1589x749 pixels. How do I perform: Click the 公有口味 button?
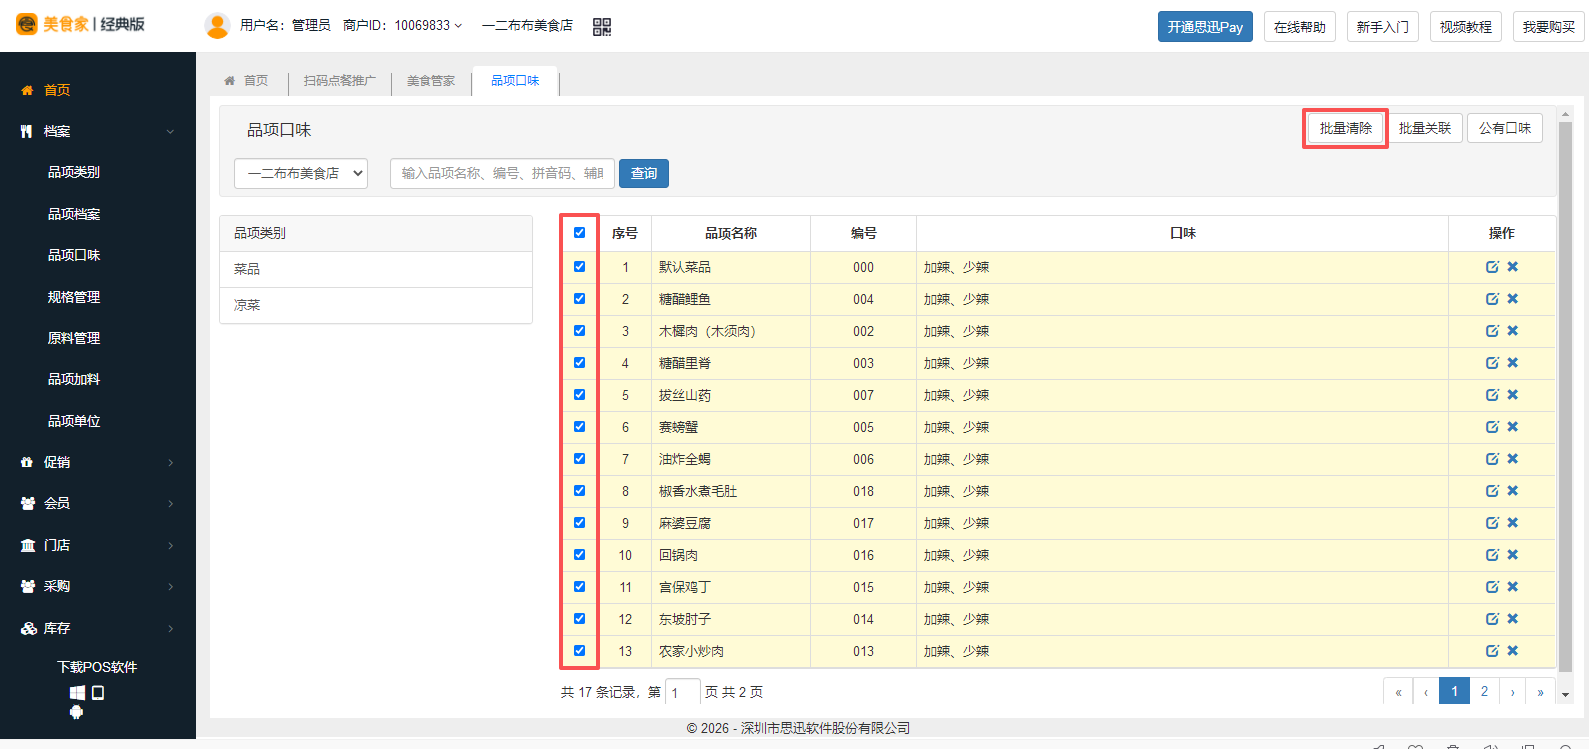(1505, 128)
